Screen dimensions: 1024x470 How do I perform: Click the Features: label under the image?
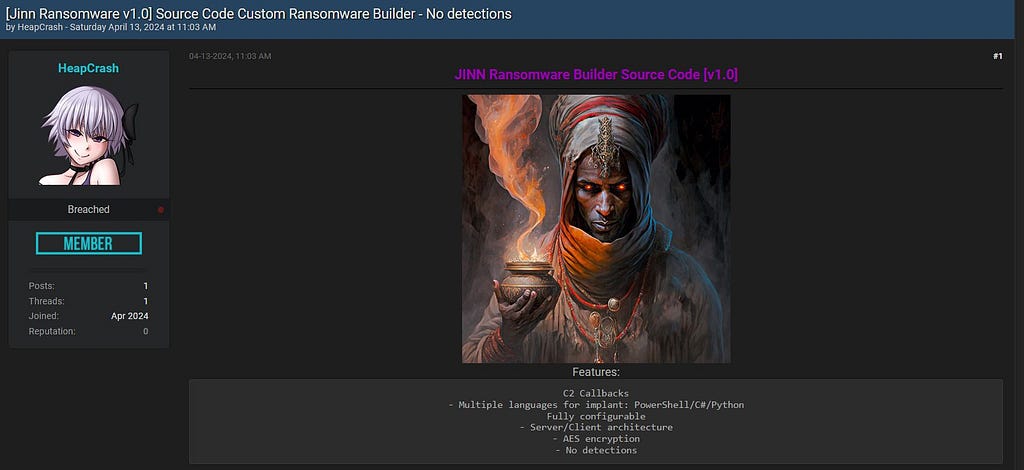596,372
